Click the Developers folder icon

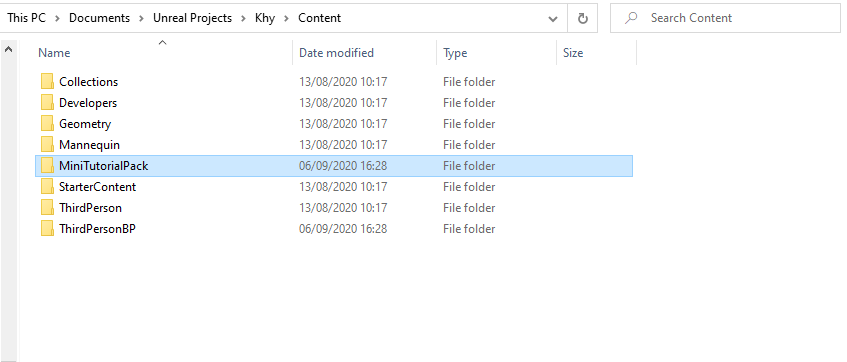click(48, 103)
